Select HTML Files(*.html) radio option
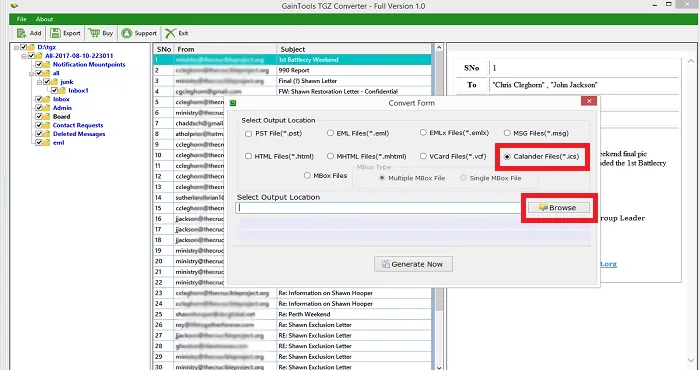Screen dimensions: 700x370 [x=248, y=156]
